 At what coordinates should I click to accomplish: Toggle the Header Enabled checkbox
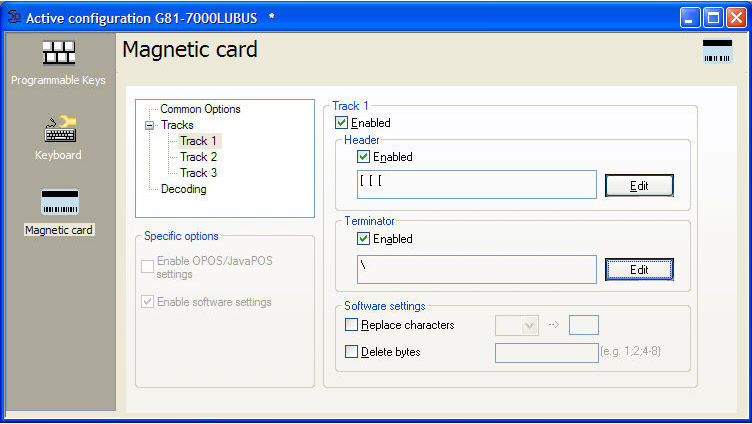(363, 157)
